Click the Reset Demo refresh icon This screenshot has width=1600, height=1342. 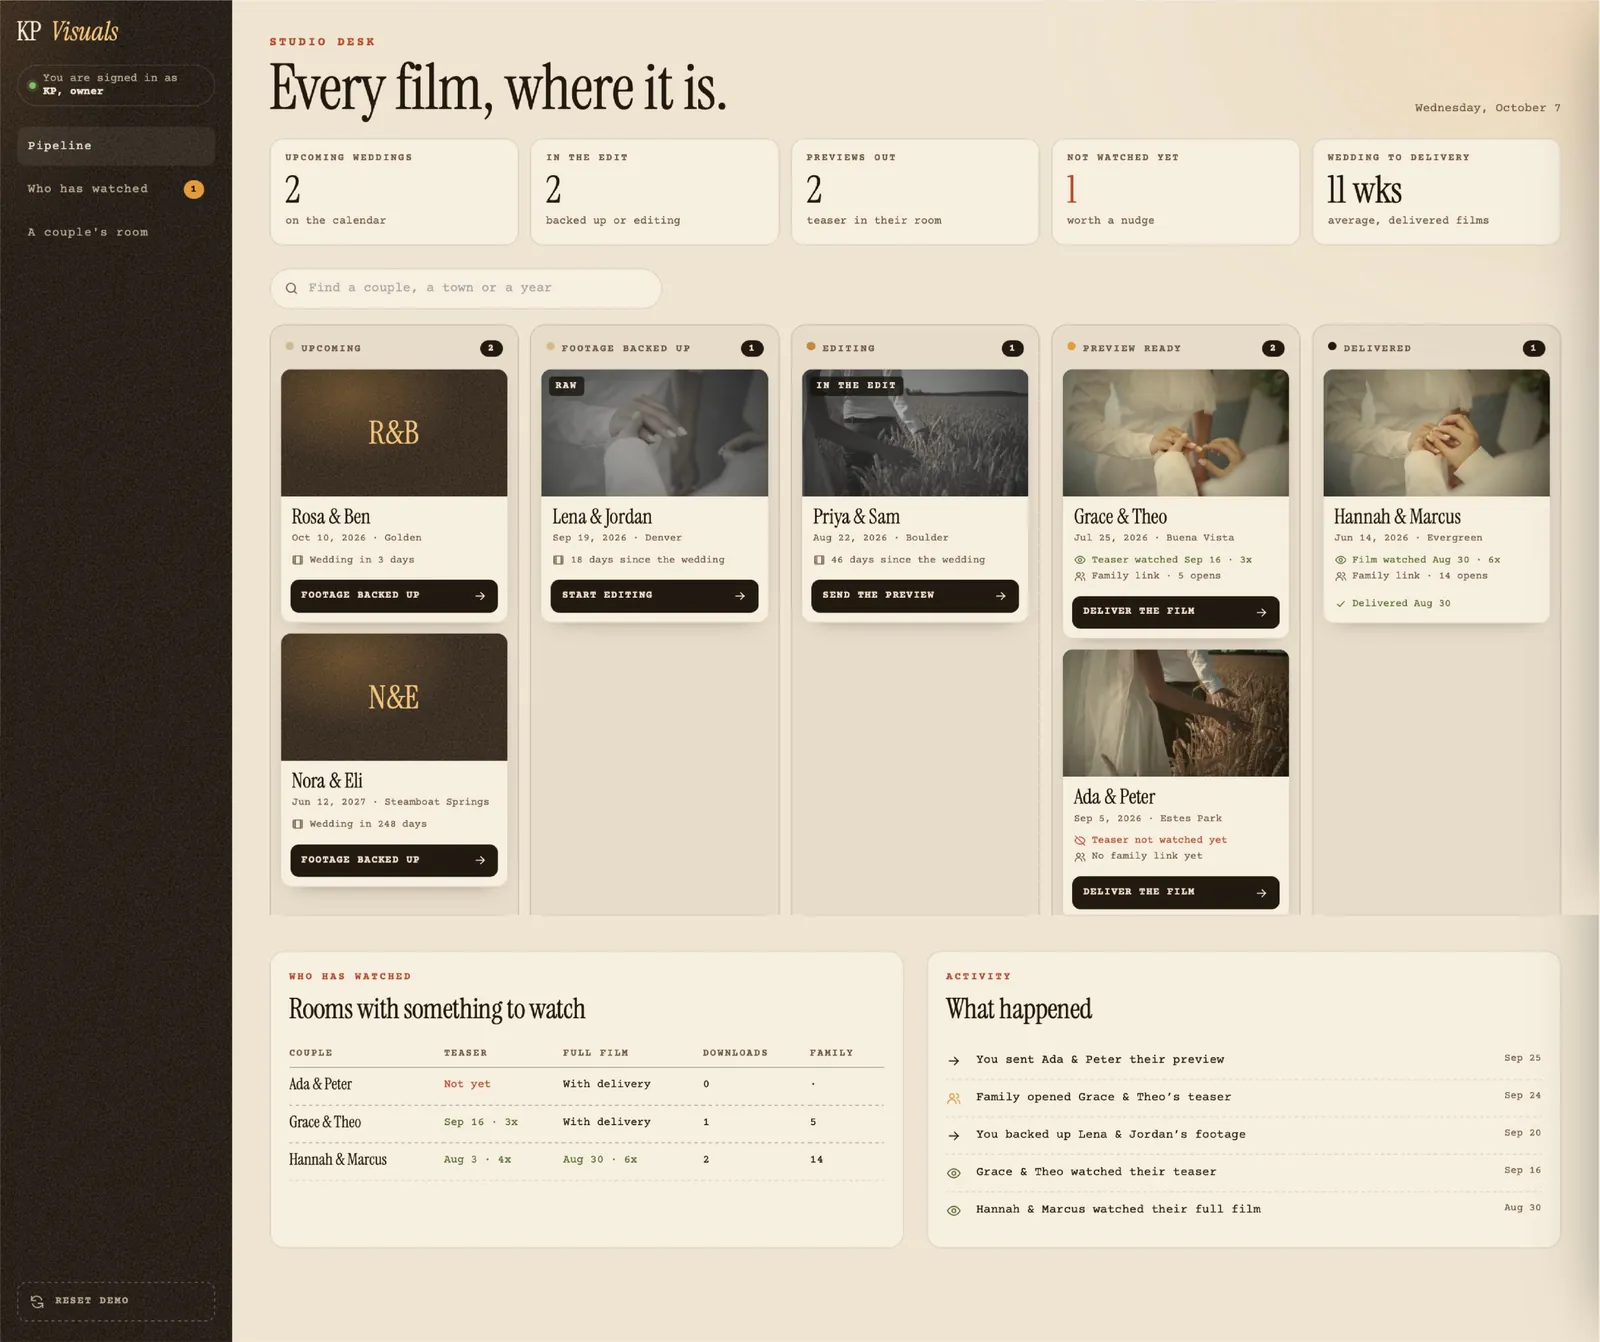[37, 1301]
